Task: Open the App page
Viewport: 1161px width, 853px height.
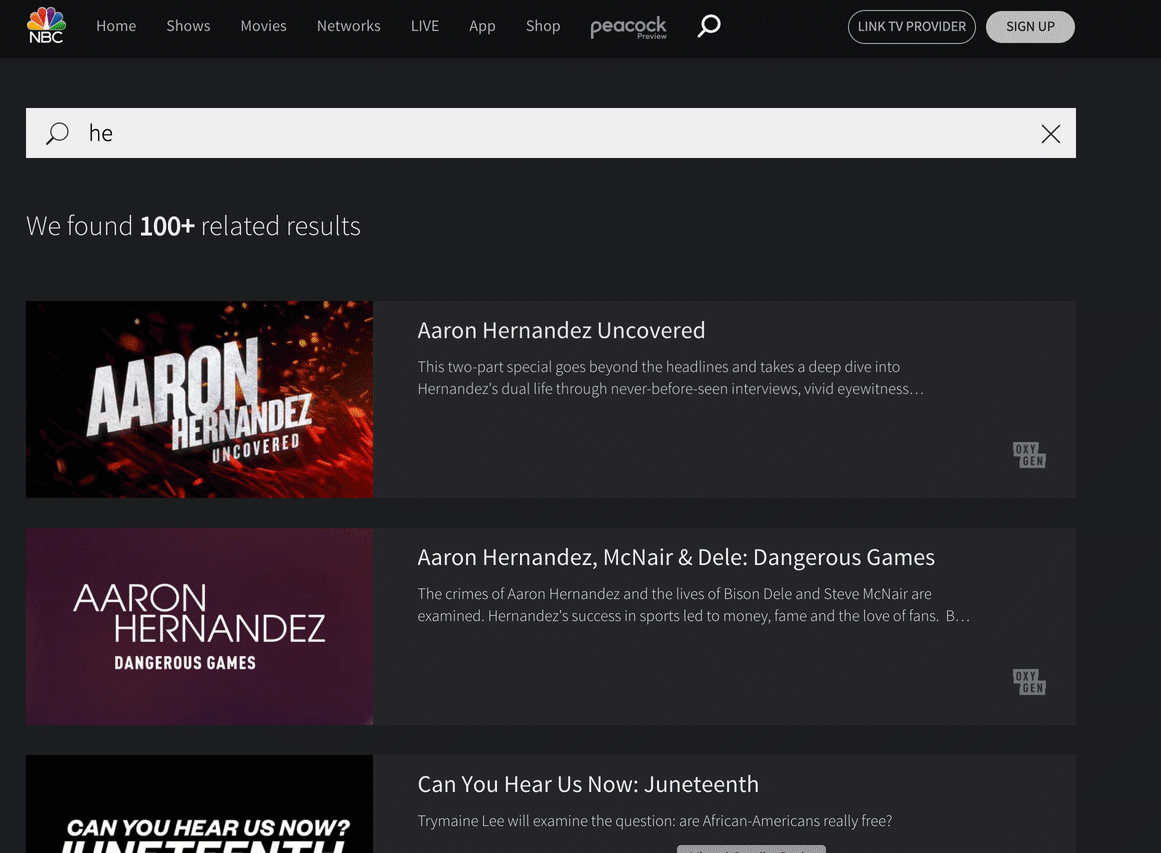Action: coord(482,26)
